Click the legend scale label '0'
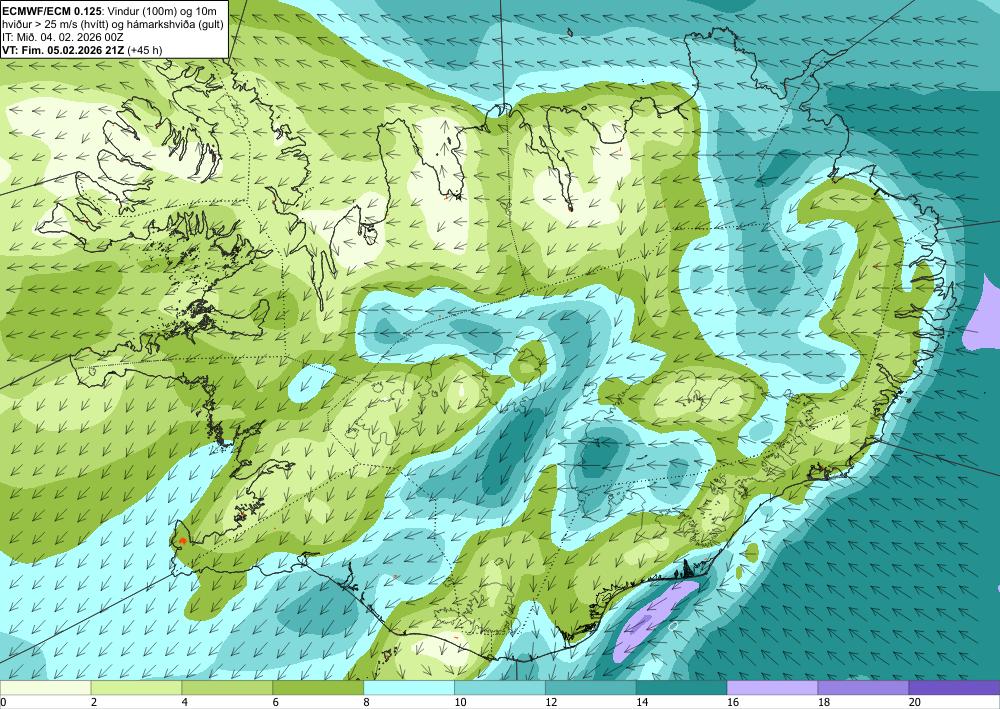Viewport: 1000px width, 709px height. 3,703
